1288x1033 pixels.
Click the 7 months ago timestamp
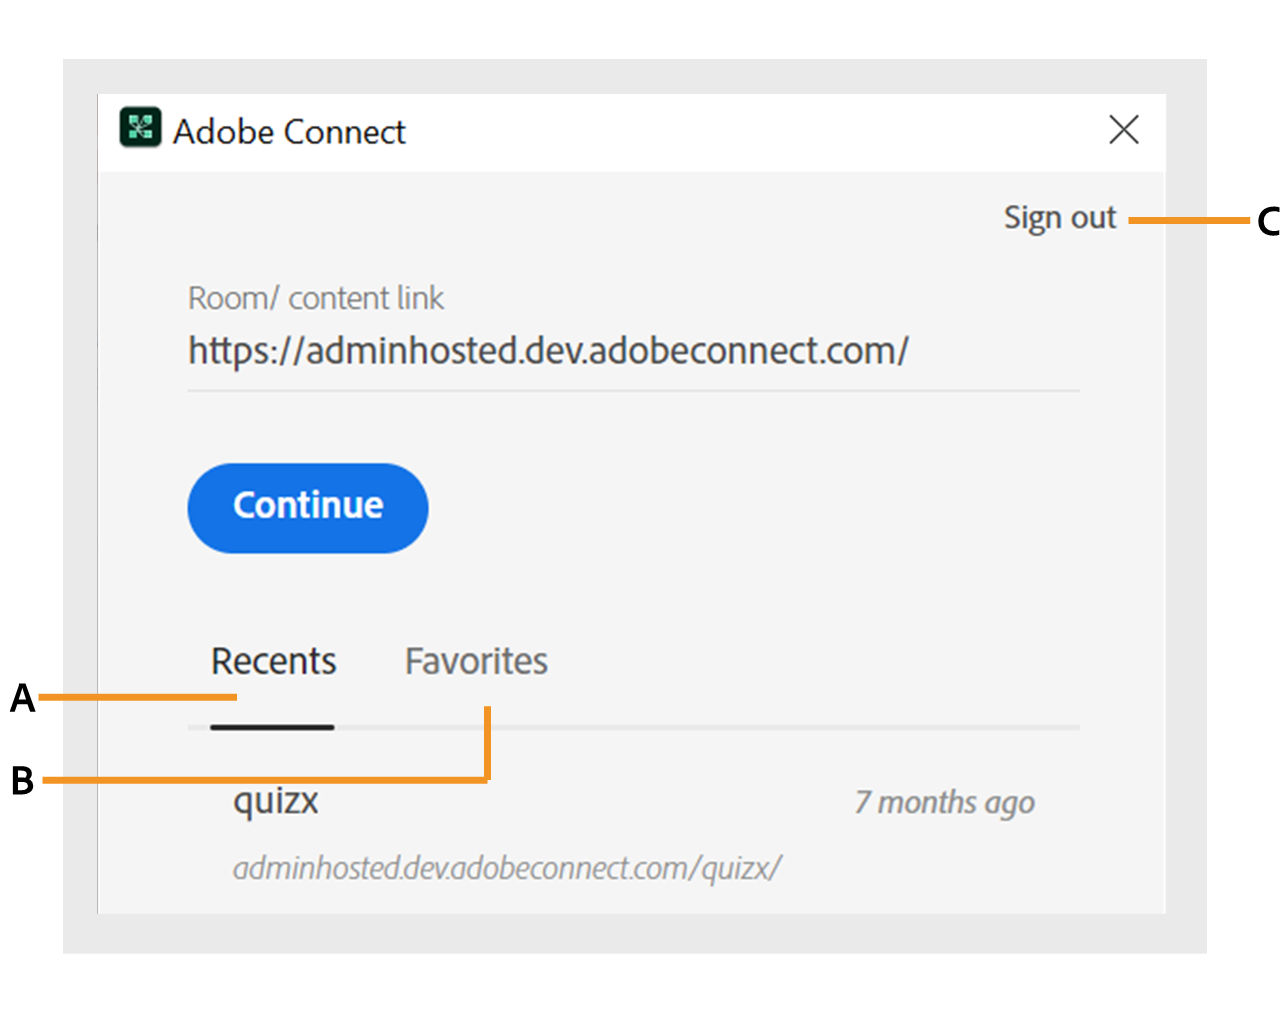[944, 802]
